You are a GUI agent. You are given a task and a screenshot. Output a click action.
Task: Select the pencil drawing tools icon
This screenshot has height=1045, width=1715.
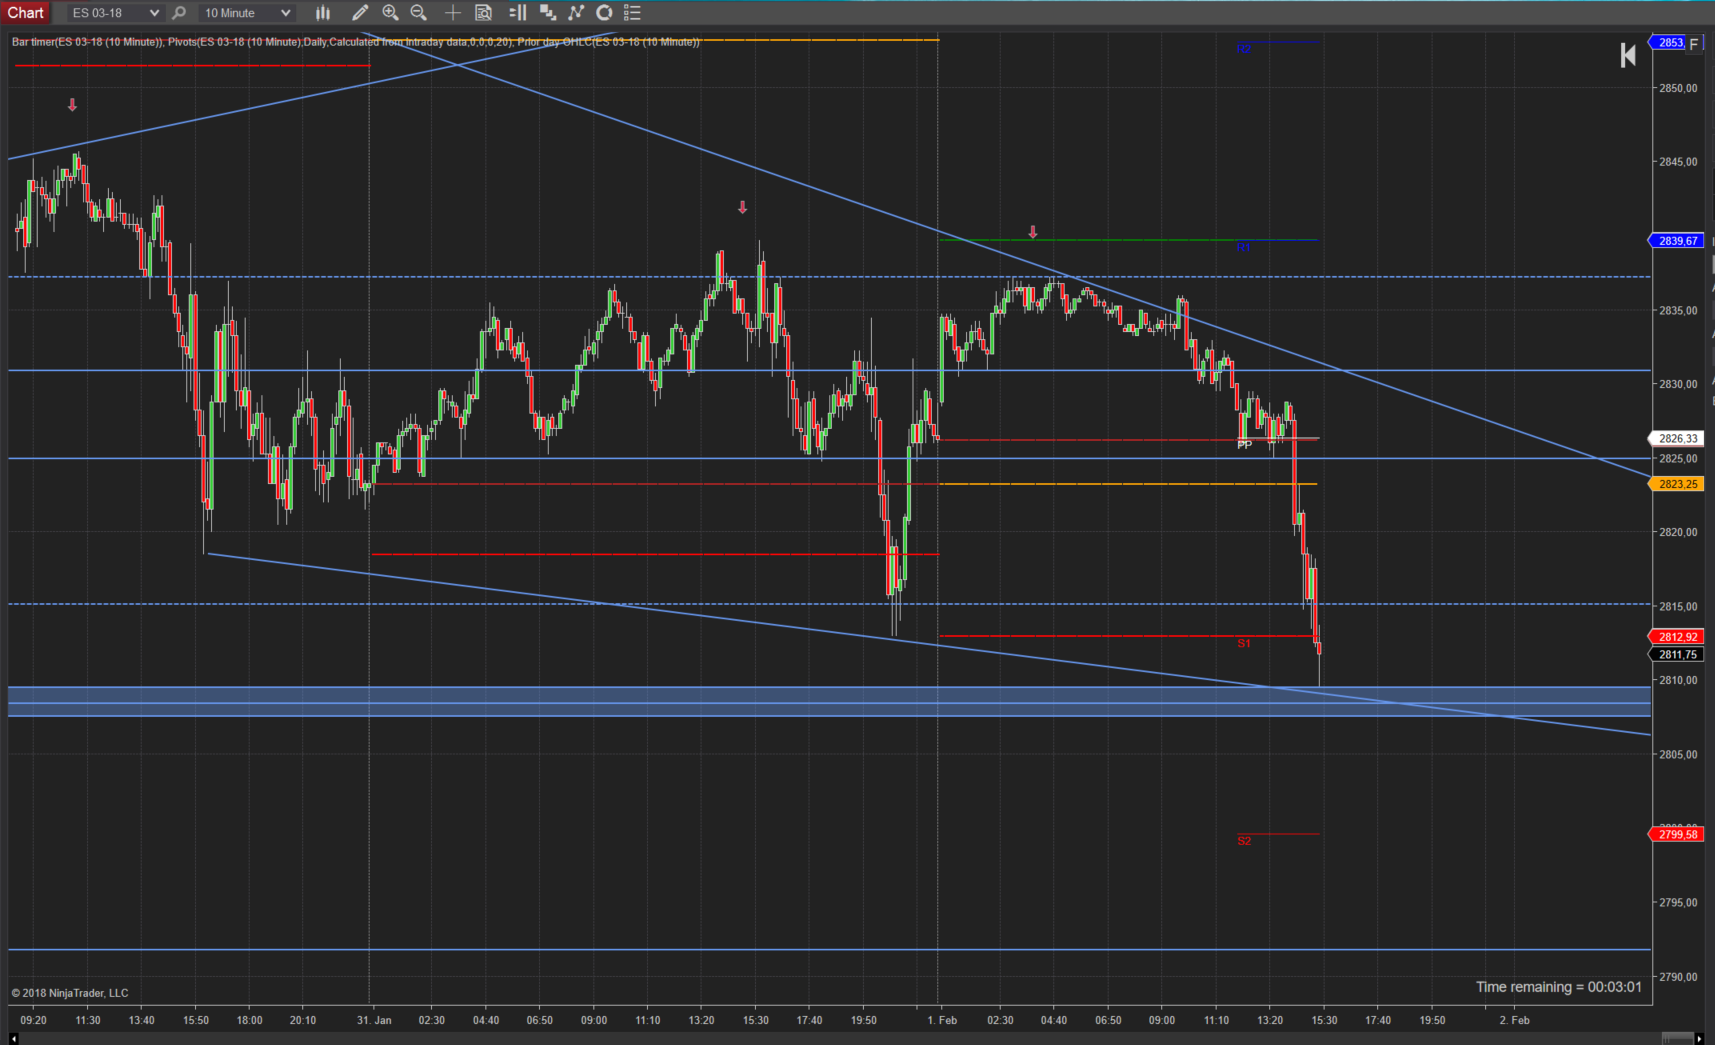[x=360, y=13]
